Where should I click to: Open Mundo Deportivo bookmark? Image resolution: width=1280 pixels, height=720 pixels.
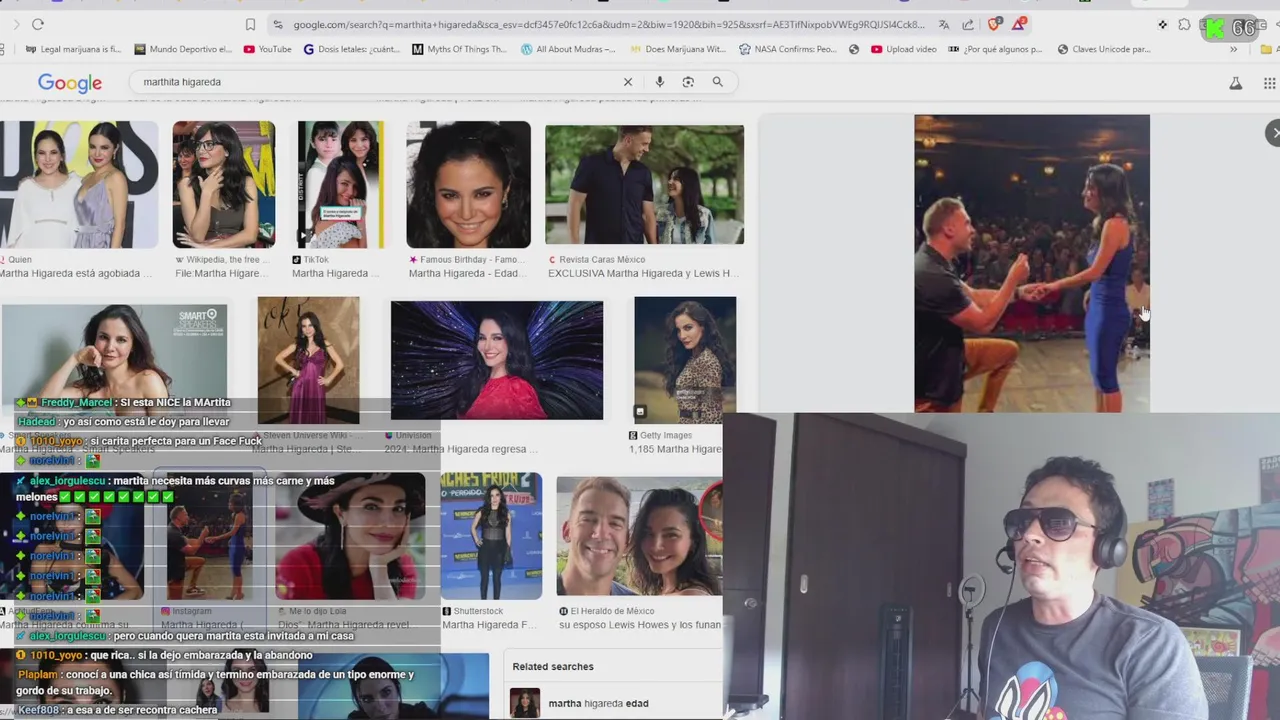click(x=183, y=49)
